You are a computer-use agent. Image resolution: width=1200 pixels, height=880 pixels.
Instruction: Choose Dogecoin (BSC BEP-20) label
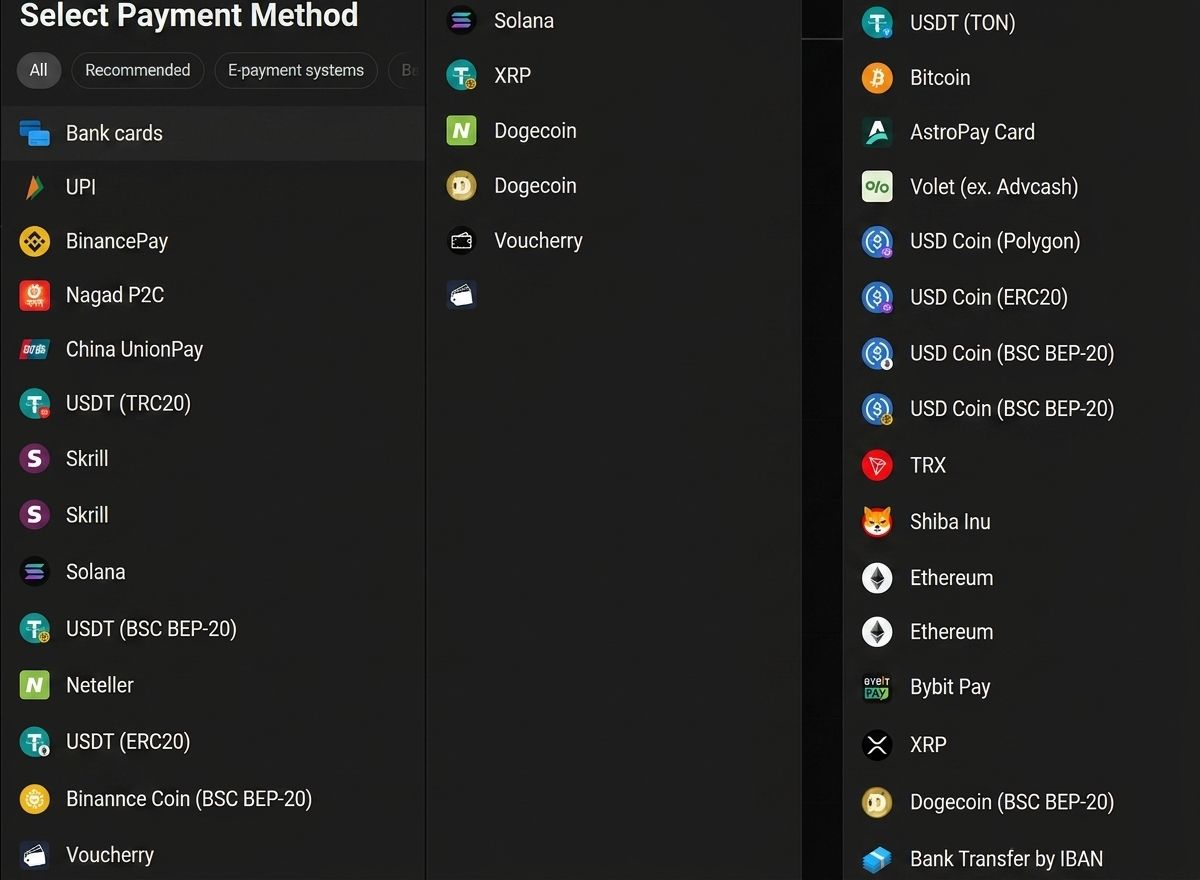click(x=1012, y=801)
